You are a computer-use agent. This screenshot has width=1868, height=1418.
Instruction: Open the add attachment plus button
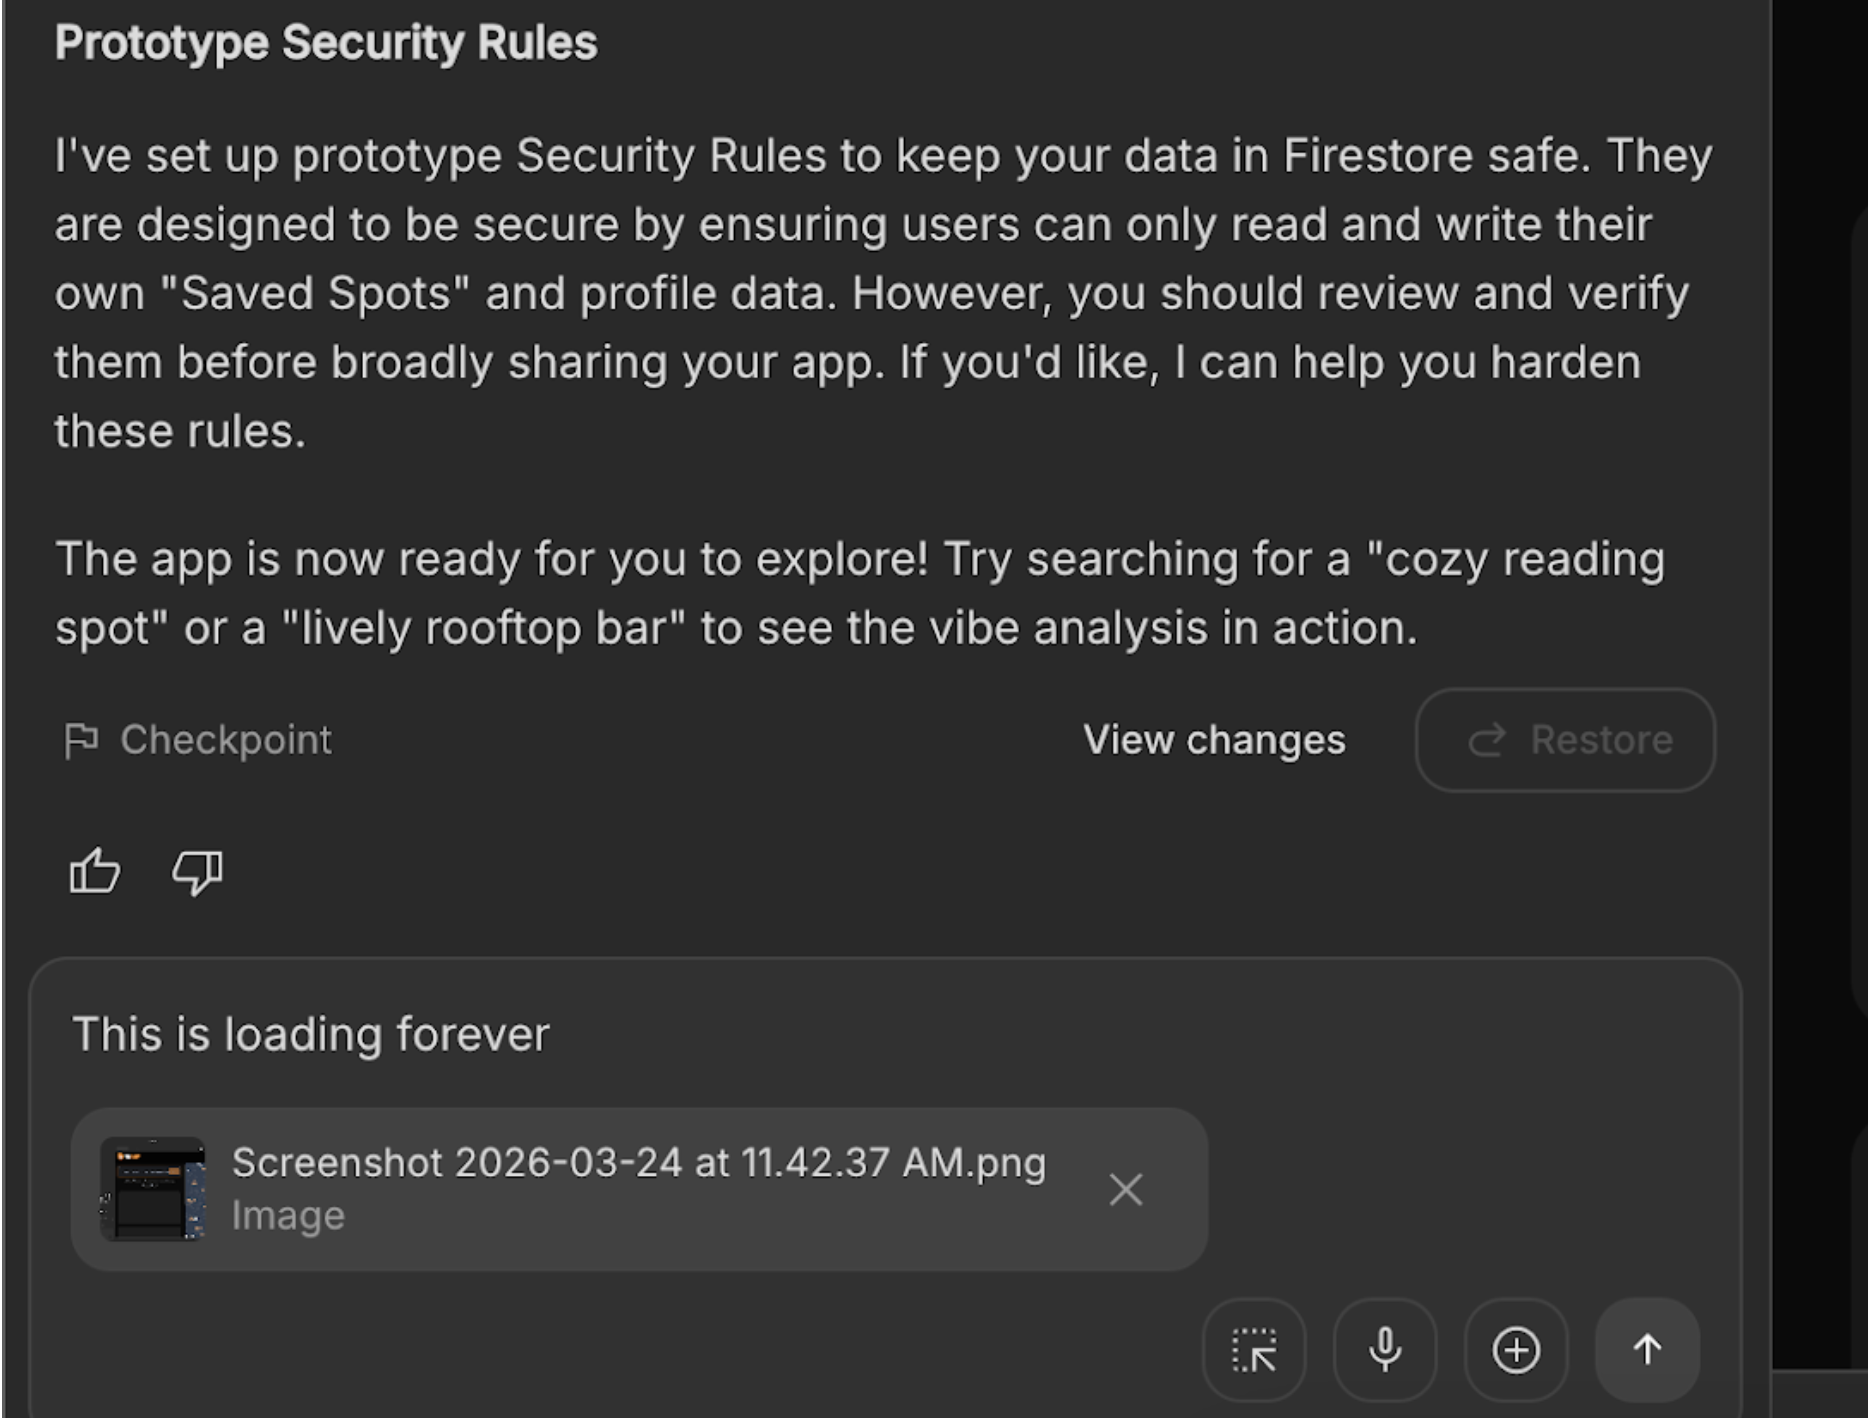coord(1516,1350)
